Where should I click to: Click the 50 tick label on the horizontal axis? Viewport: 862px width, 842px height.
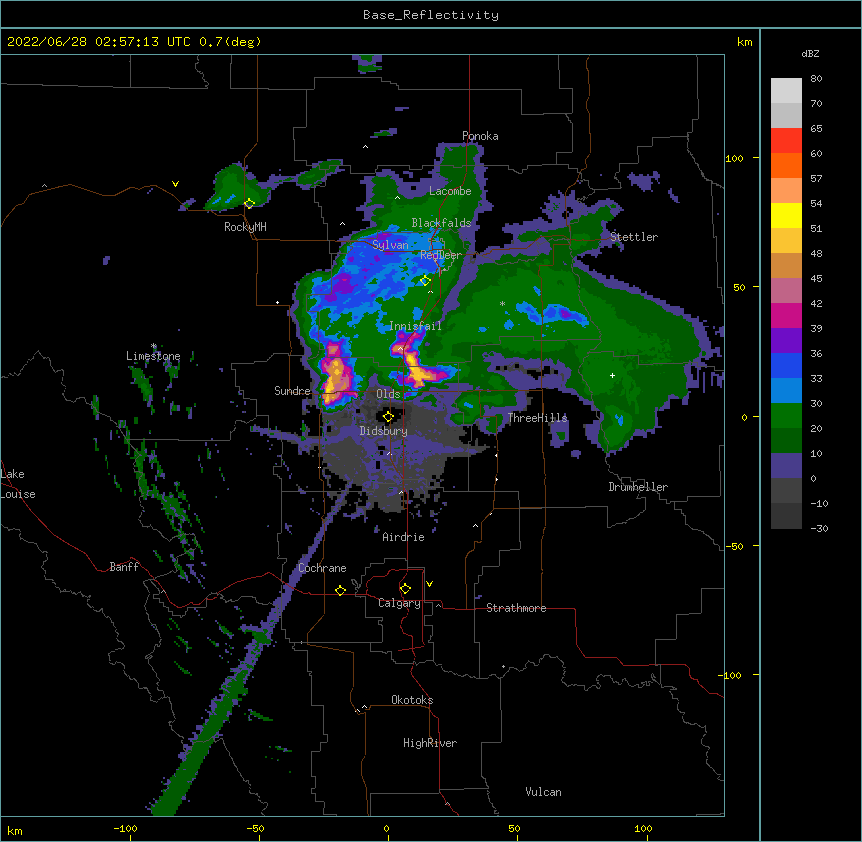coord(514,828)
